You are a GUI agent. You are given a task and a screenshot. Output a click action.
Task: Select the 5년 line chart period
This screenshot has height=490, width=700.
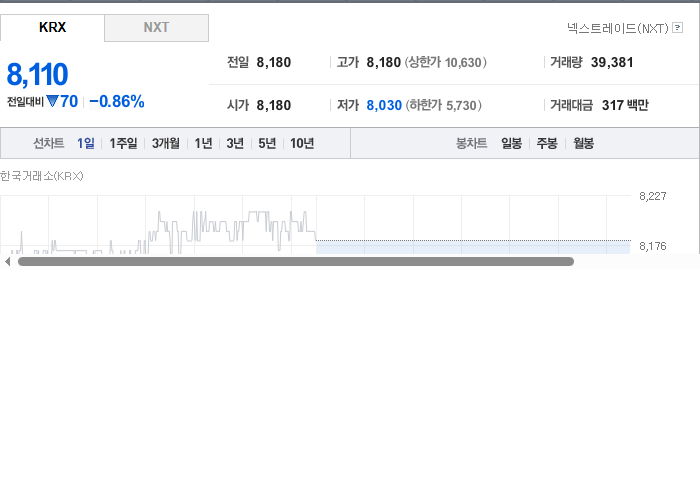coord(267,143)
